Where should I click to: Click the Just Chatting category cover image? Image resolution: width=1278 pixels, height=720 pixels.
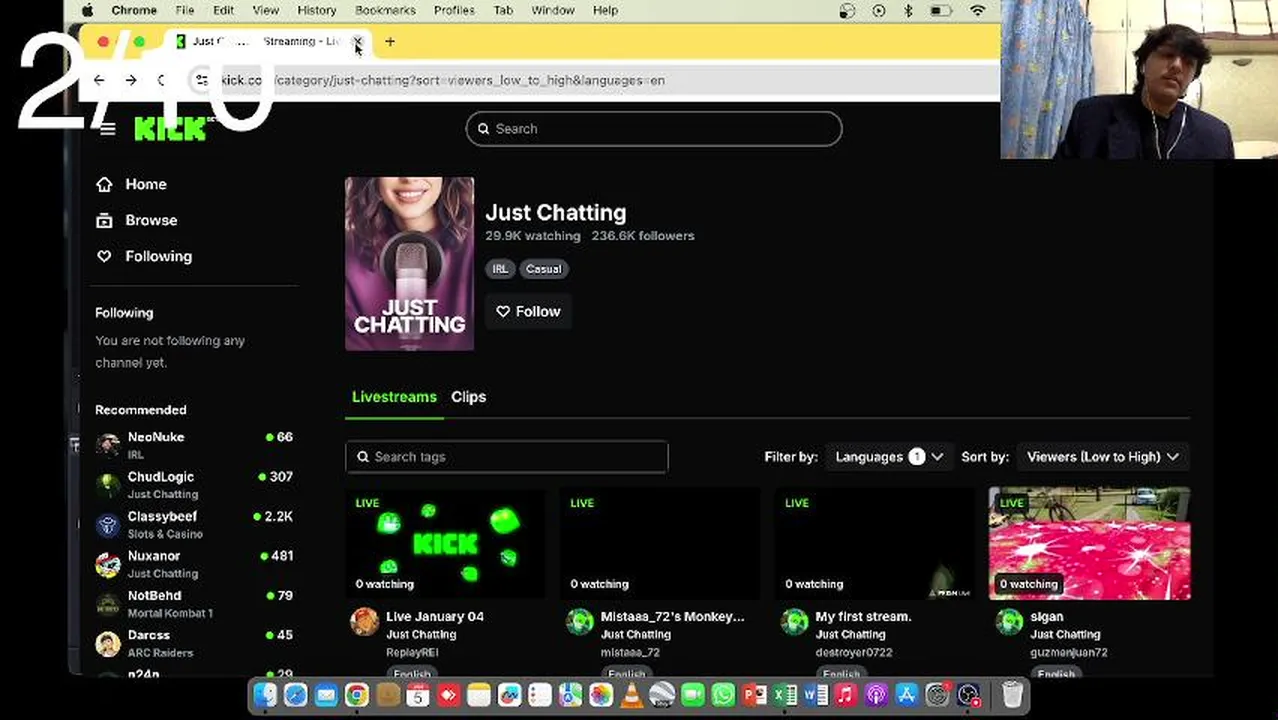409,264
